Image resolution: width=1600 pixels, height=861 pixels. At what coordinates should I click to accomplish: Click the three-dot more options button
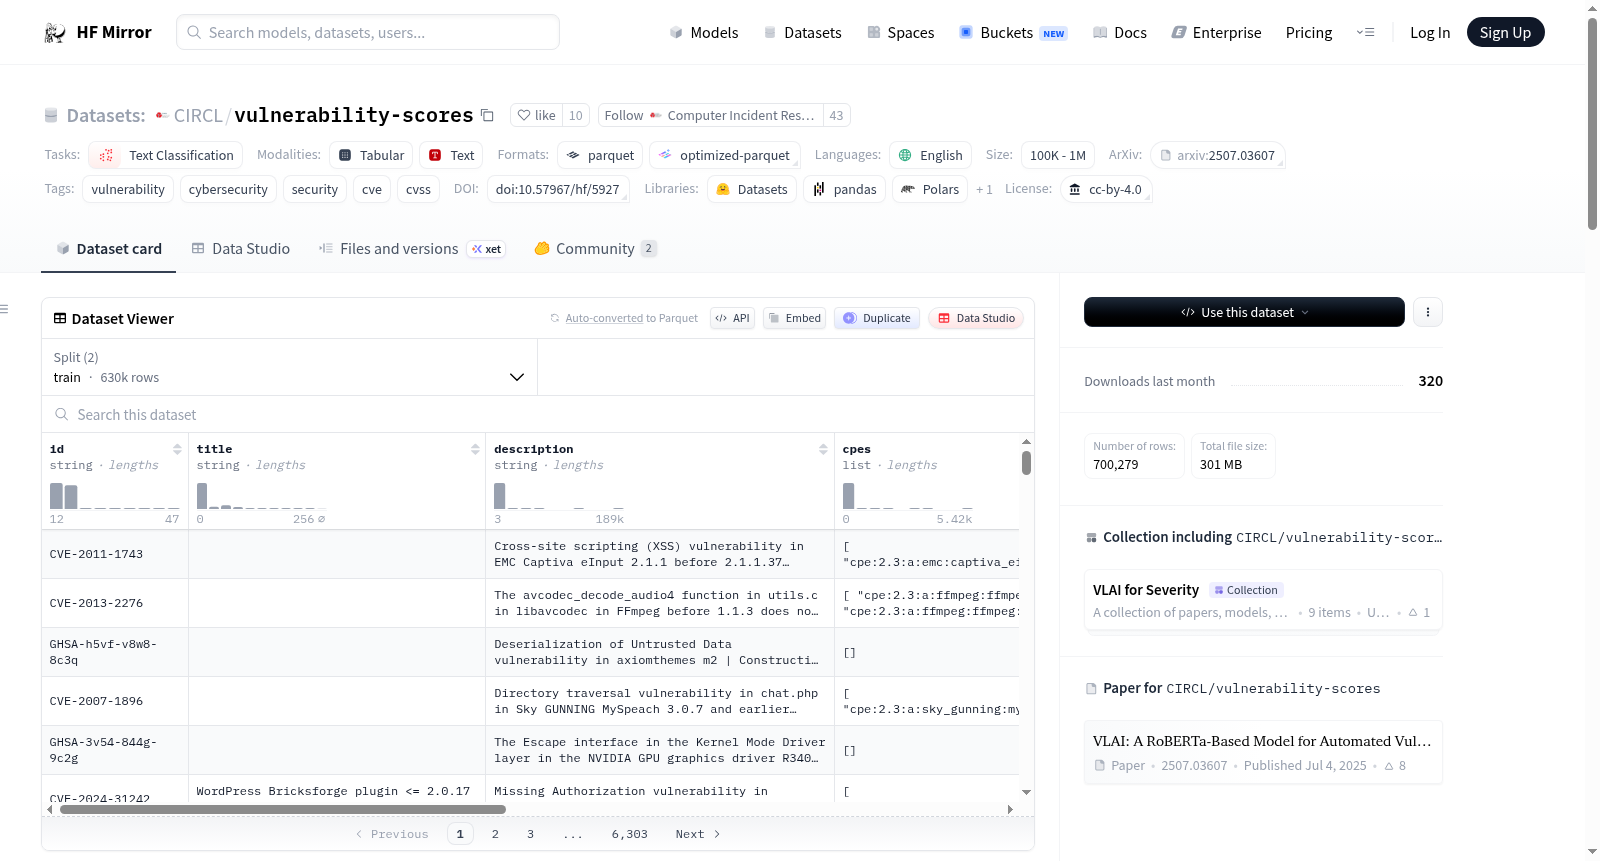(1427, 312)
